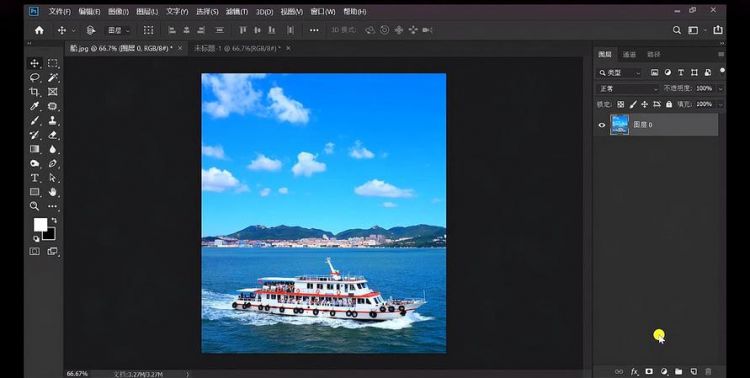Select the Horizontal Type tool

pyautogui.click(x=34, y=178)
